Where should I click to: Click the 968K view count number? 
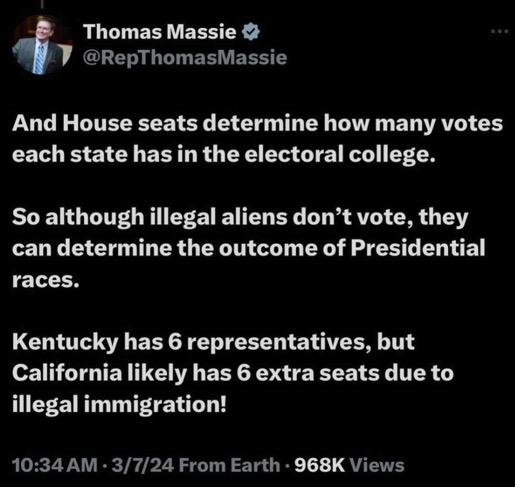[320, 465]
